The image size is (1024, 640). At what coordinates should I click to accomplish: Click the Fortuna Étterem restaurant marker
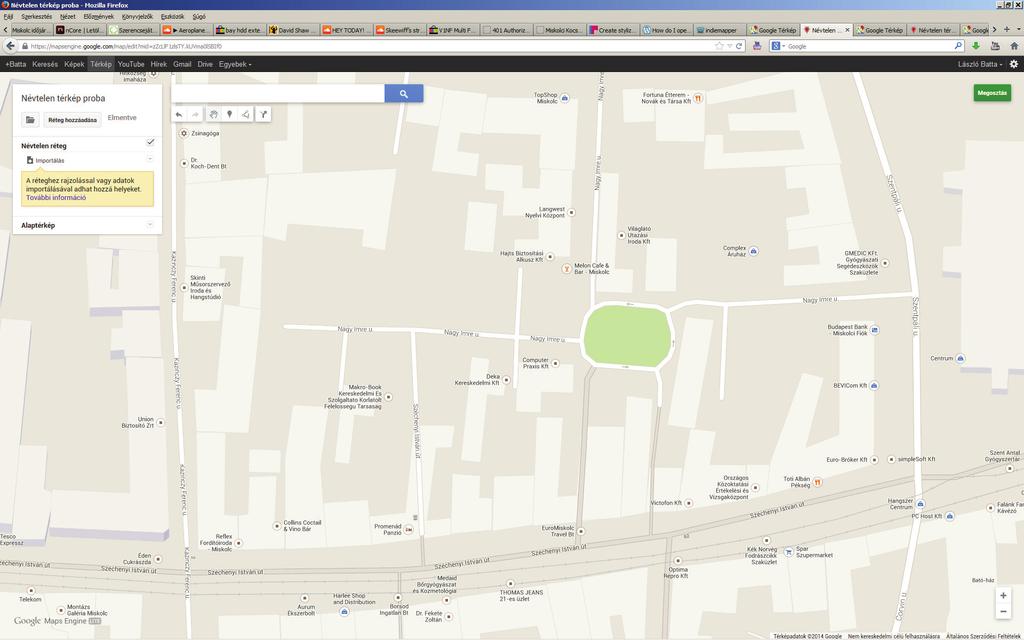point(698,98)
